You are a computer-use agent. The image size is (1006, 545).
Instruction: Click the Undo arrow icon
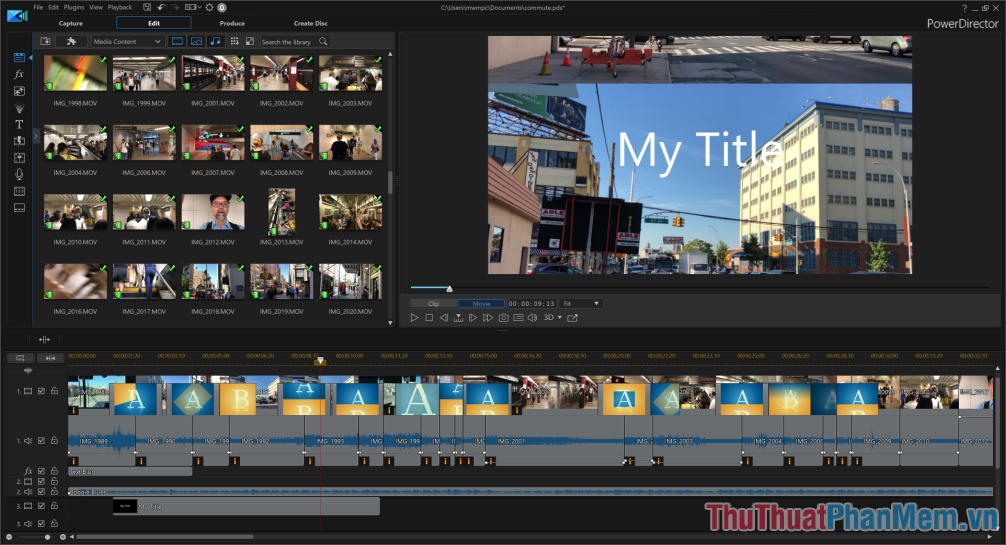click(x=161, y=7)
